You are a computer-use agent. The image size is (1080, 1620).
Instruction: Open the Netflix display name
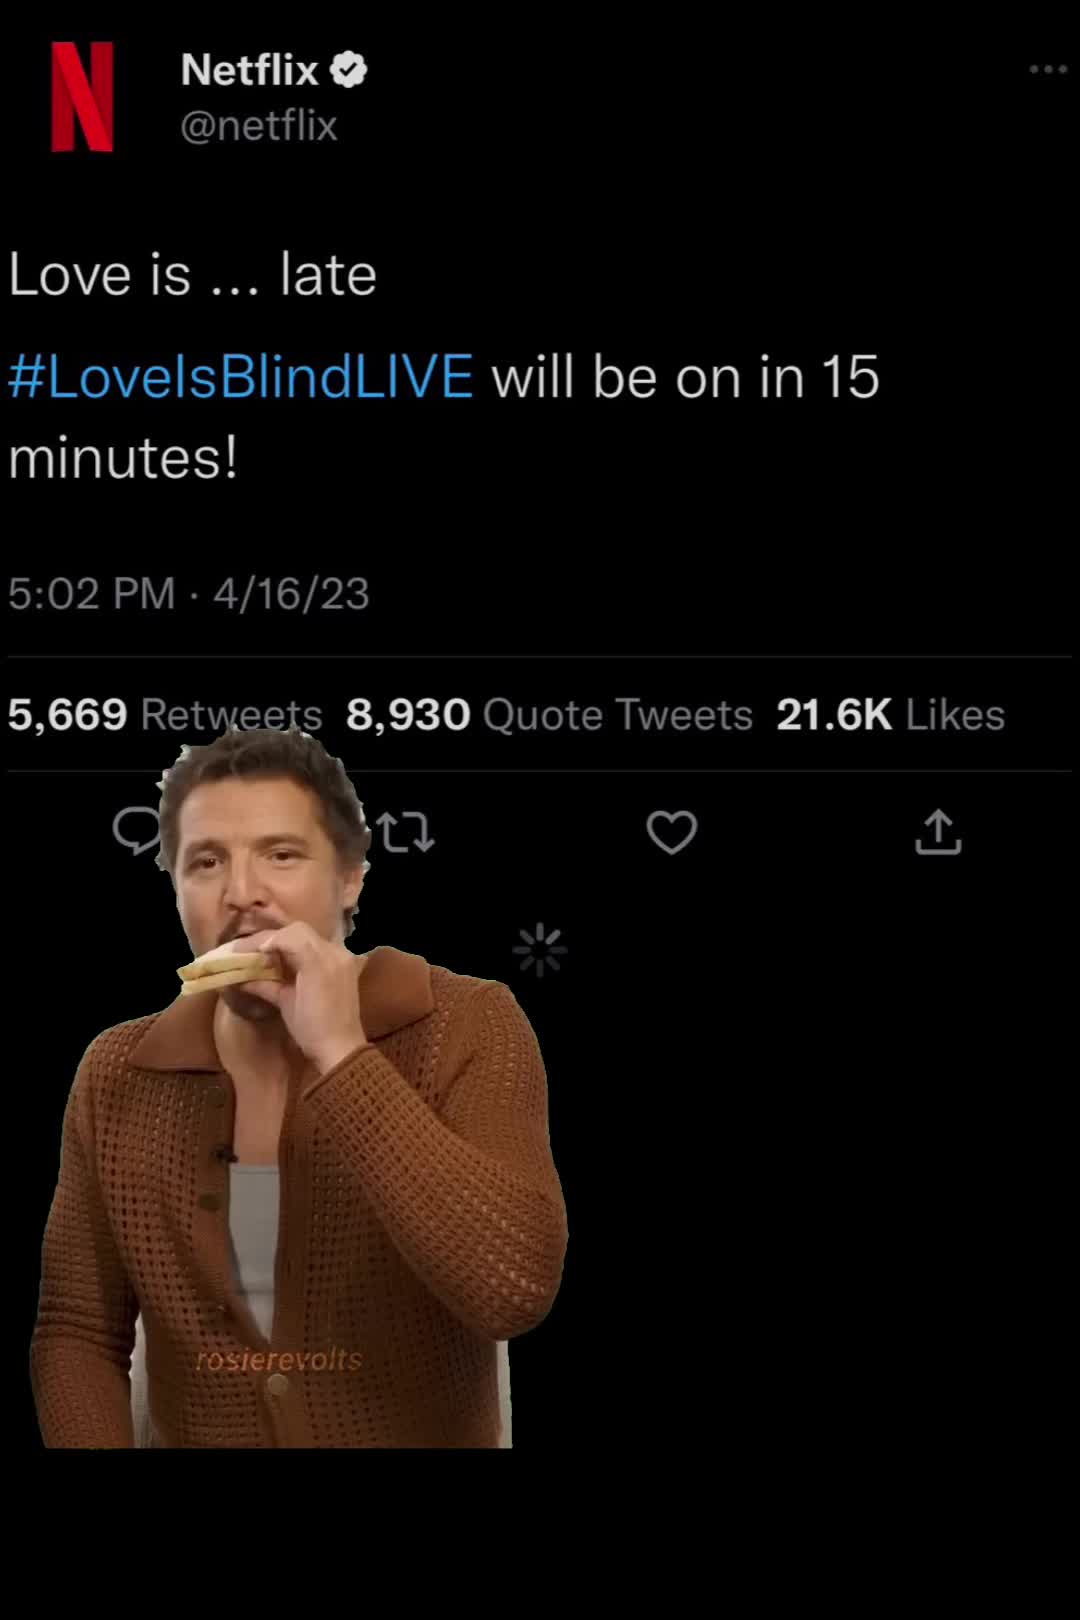pos(249,70)
